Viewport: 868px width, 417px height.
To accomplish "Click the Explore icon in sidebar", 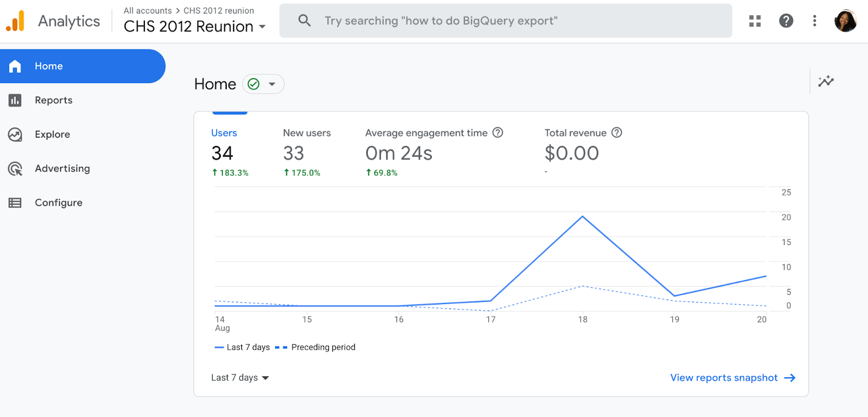I will (x=15, y=135).
